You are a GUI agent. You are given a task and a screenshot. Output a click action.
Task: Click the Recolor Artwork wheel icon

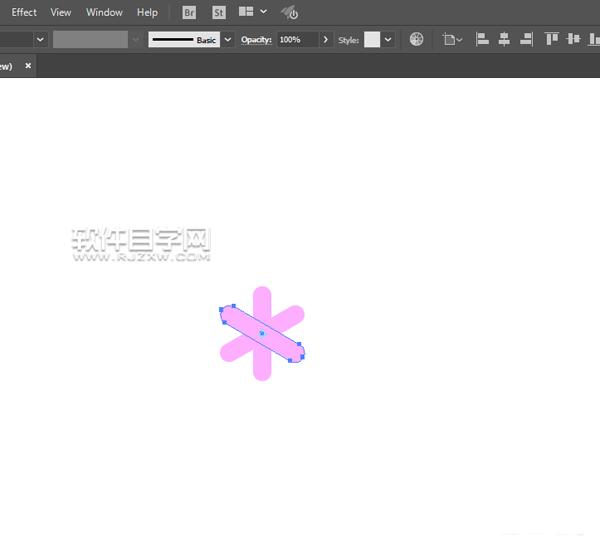pyautogui.click(x=417, y=40)
